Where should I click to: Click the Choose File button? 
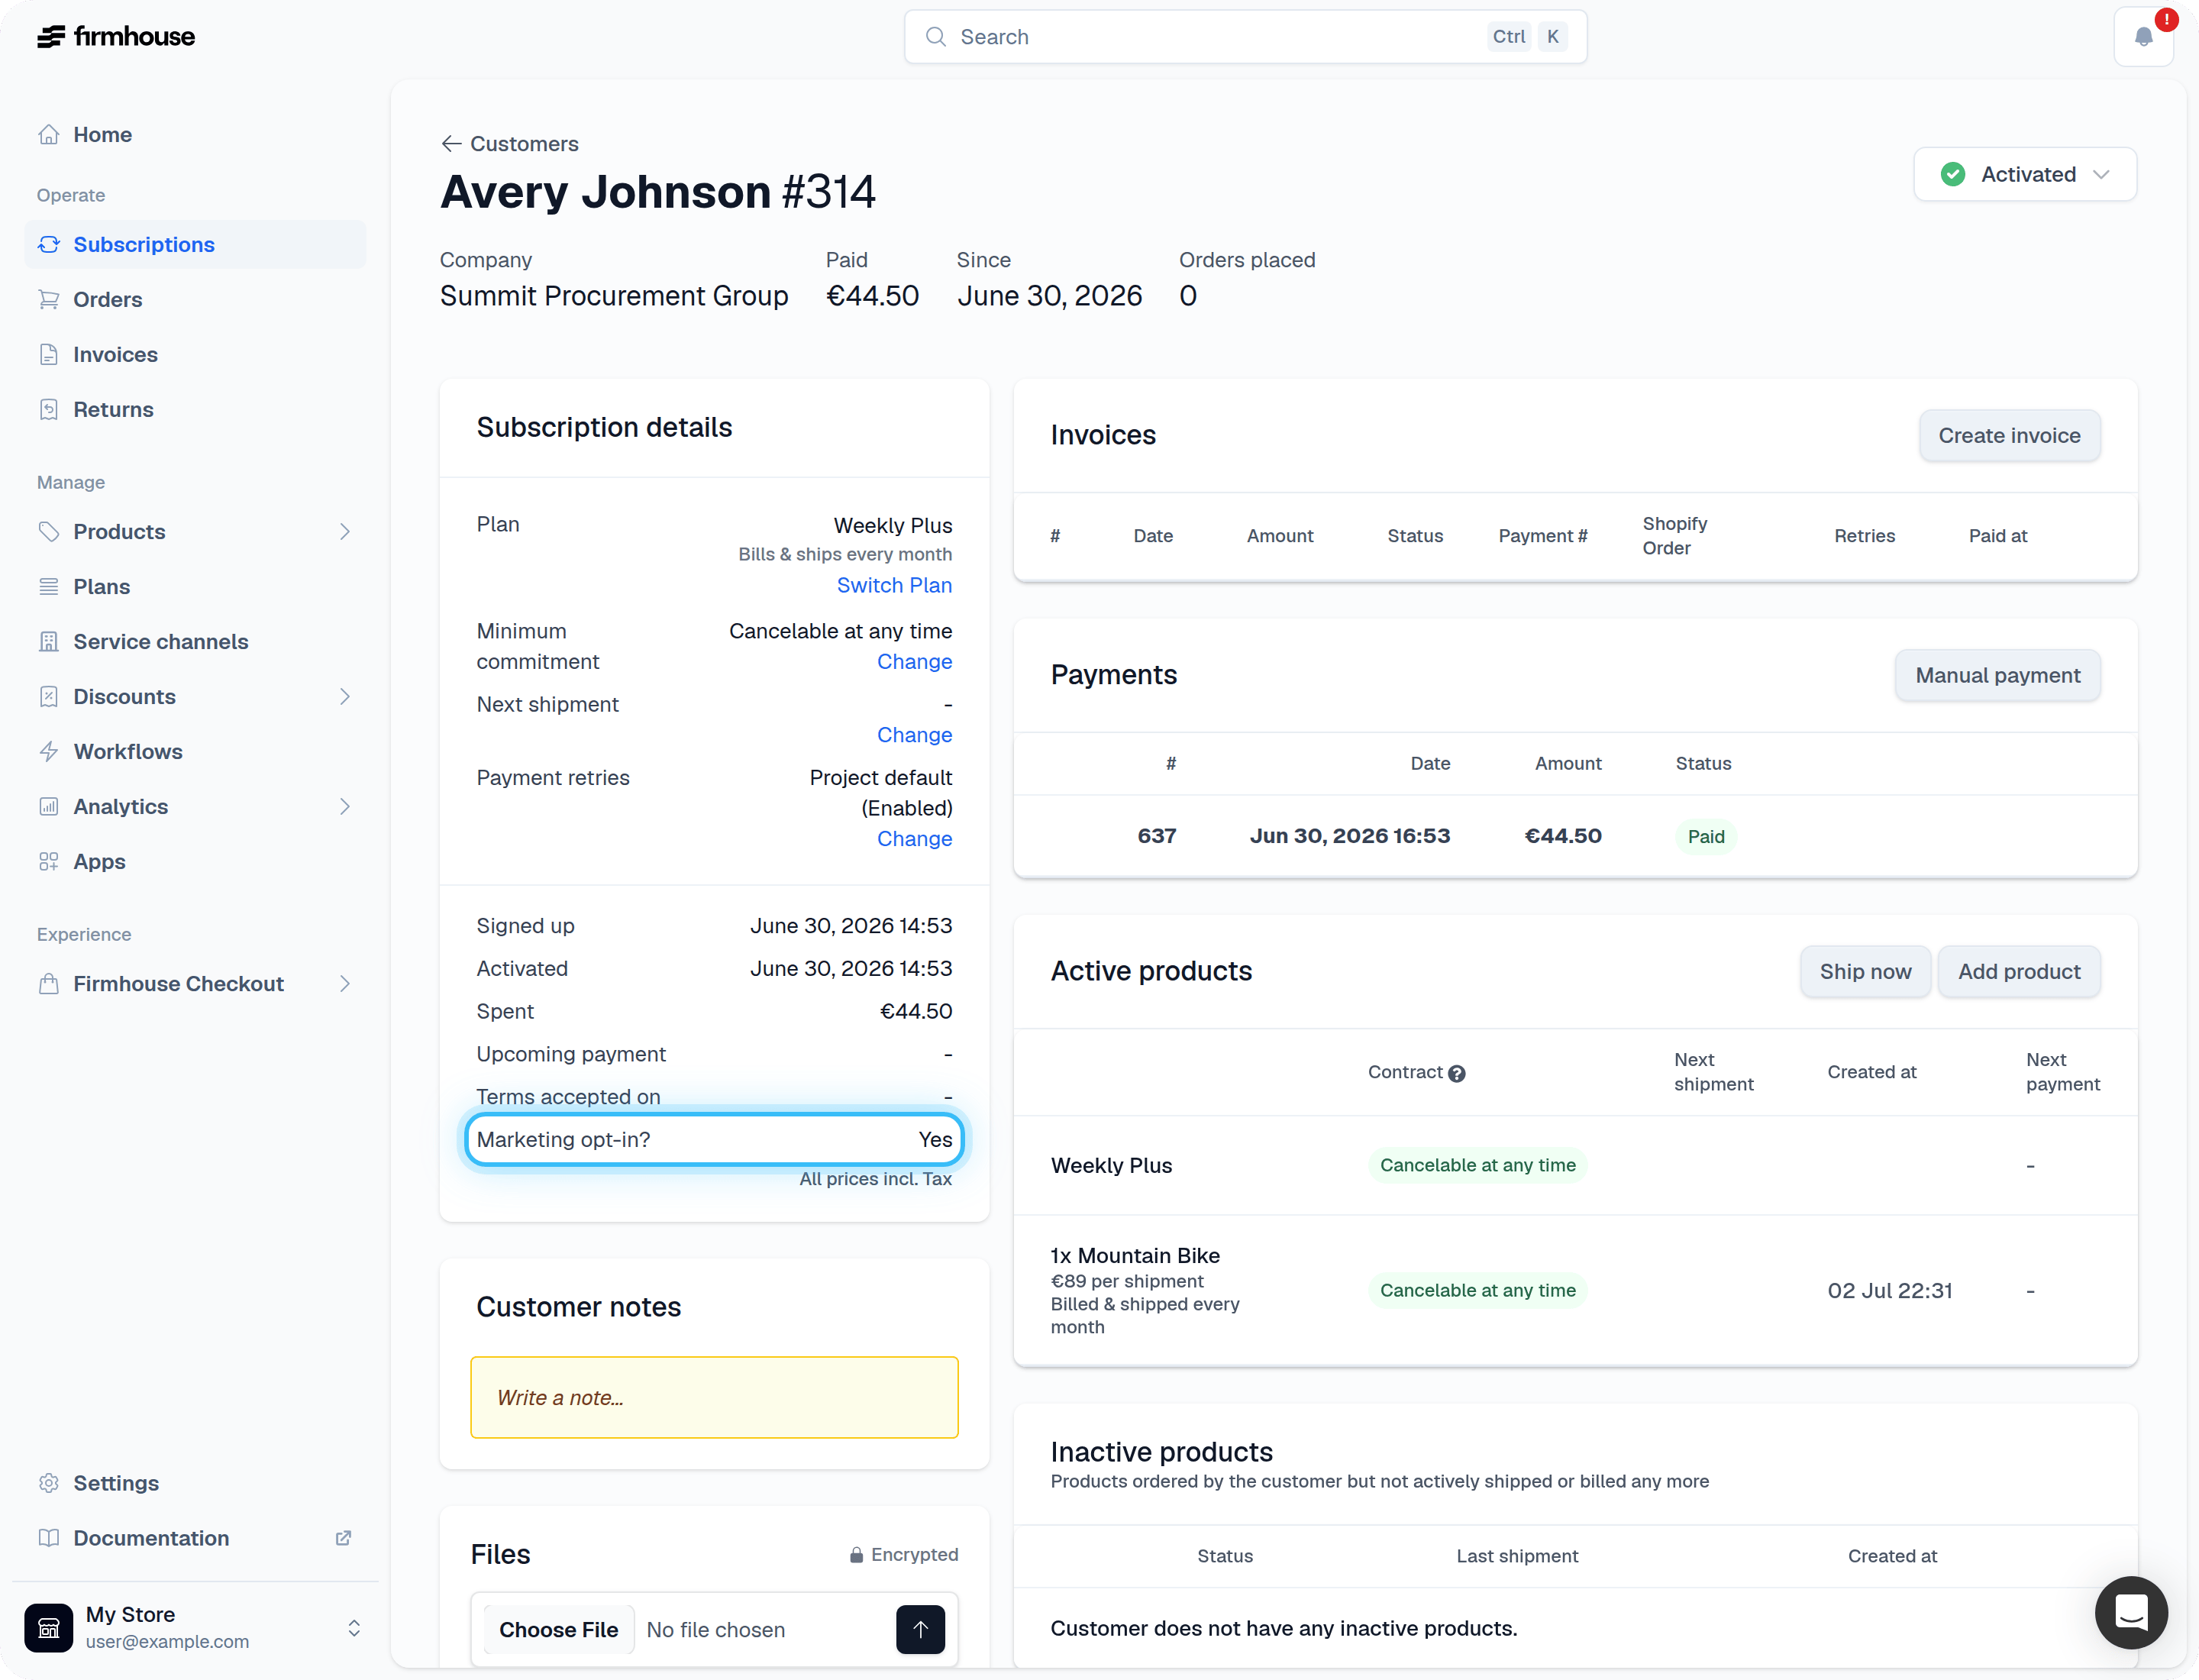point(558,1629)
